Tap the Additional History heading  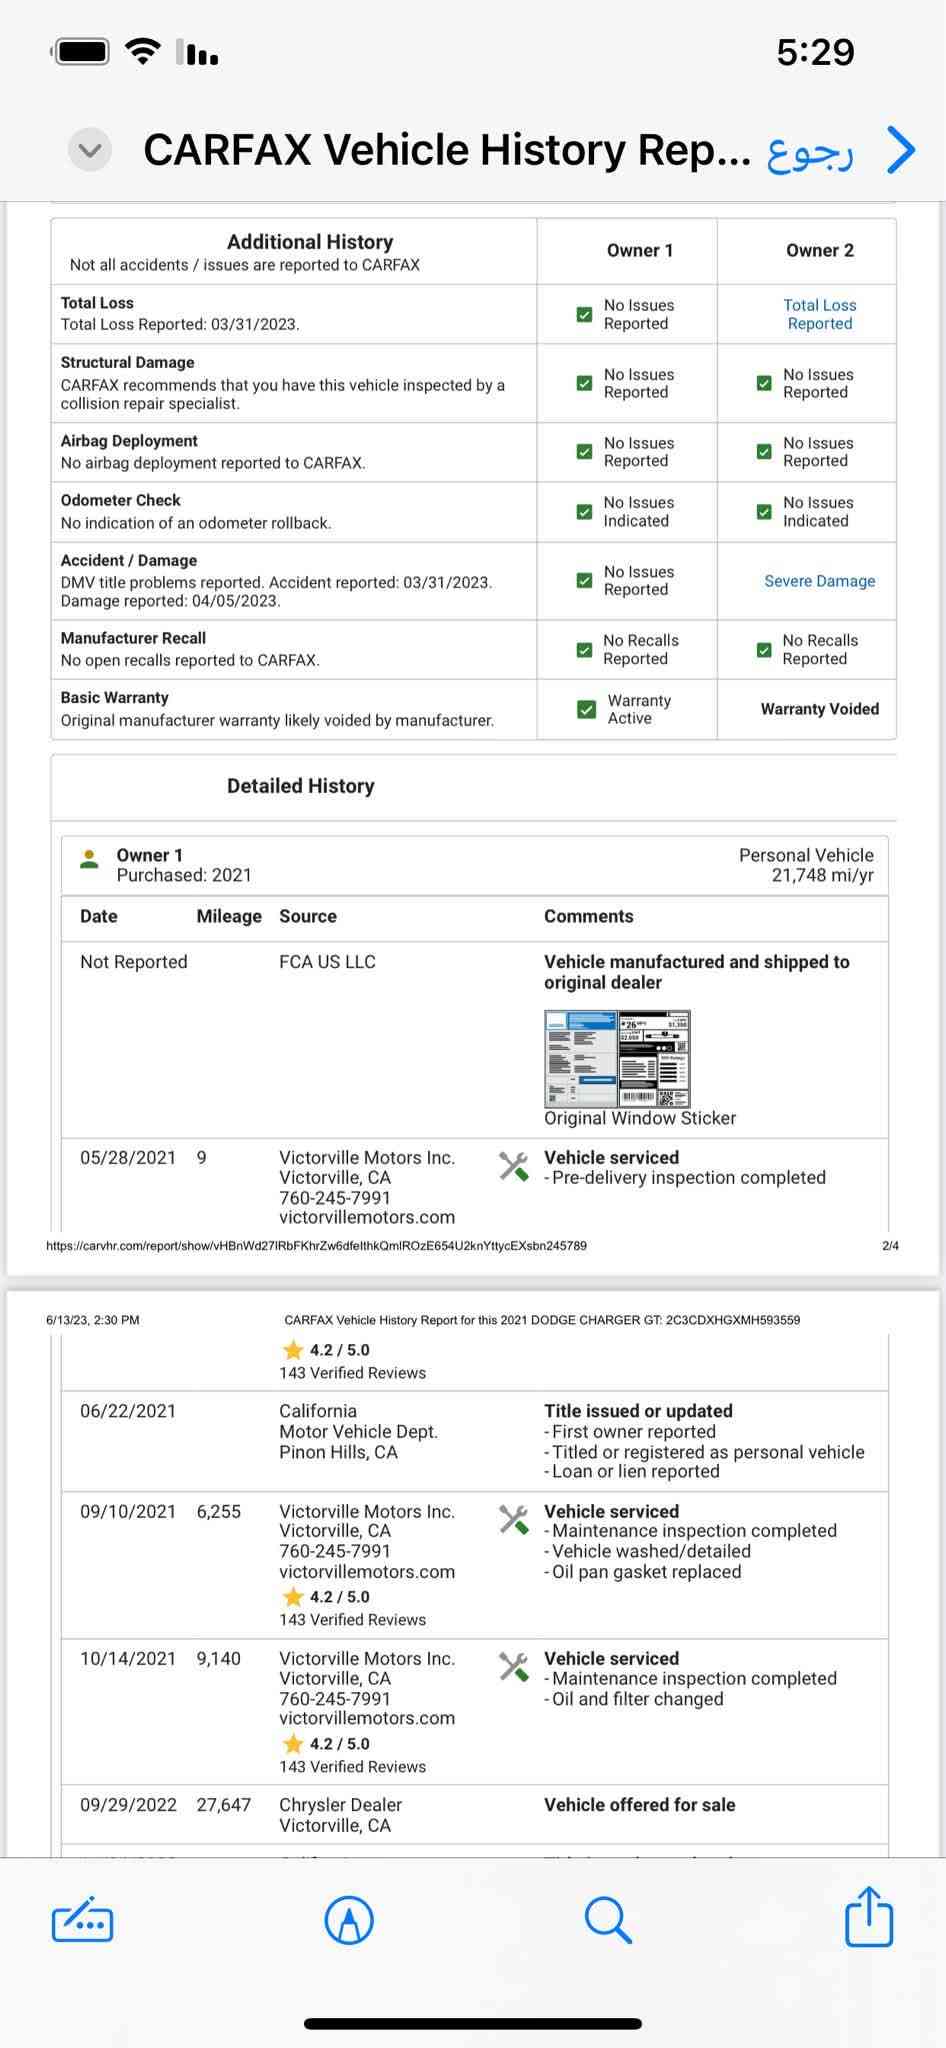[x=310, y=242]
